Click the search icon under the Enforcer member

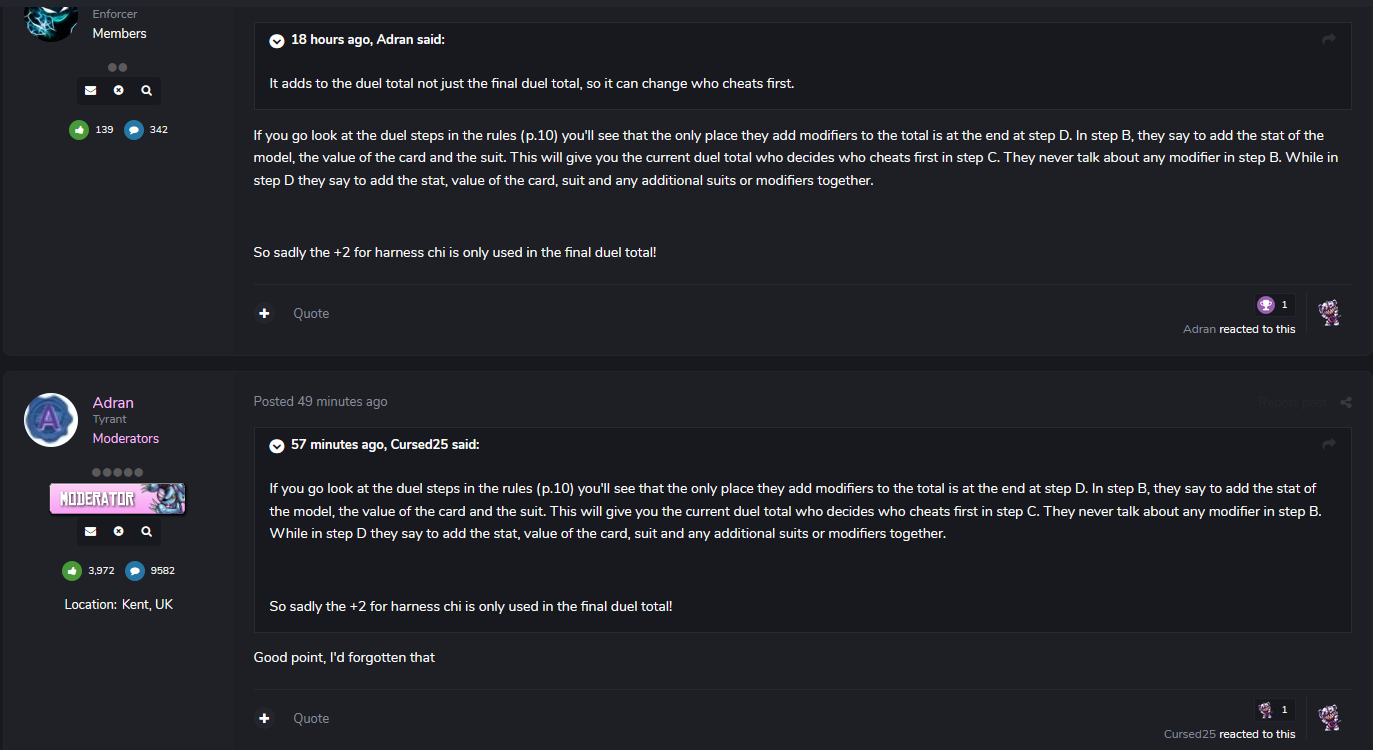point(147,90)
